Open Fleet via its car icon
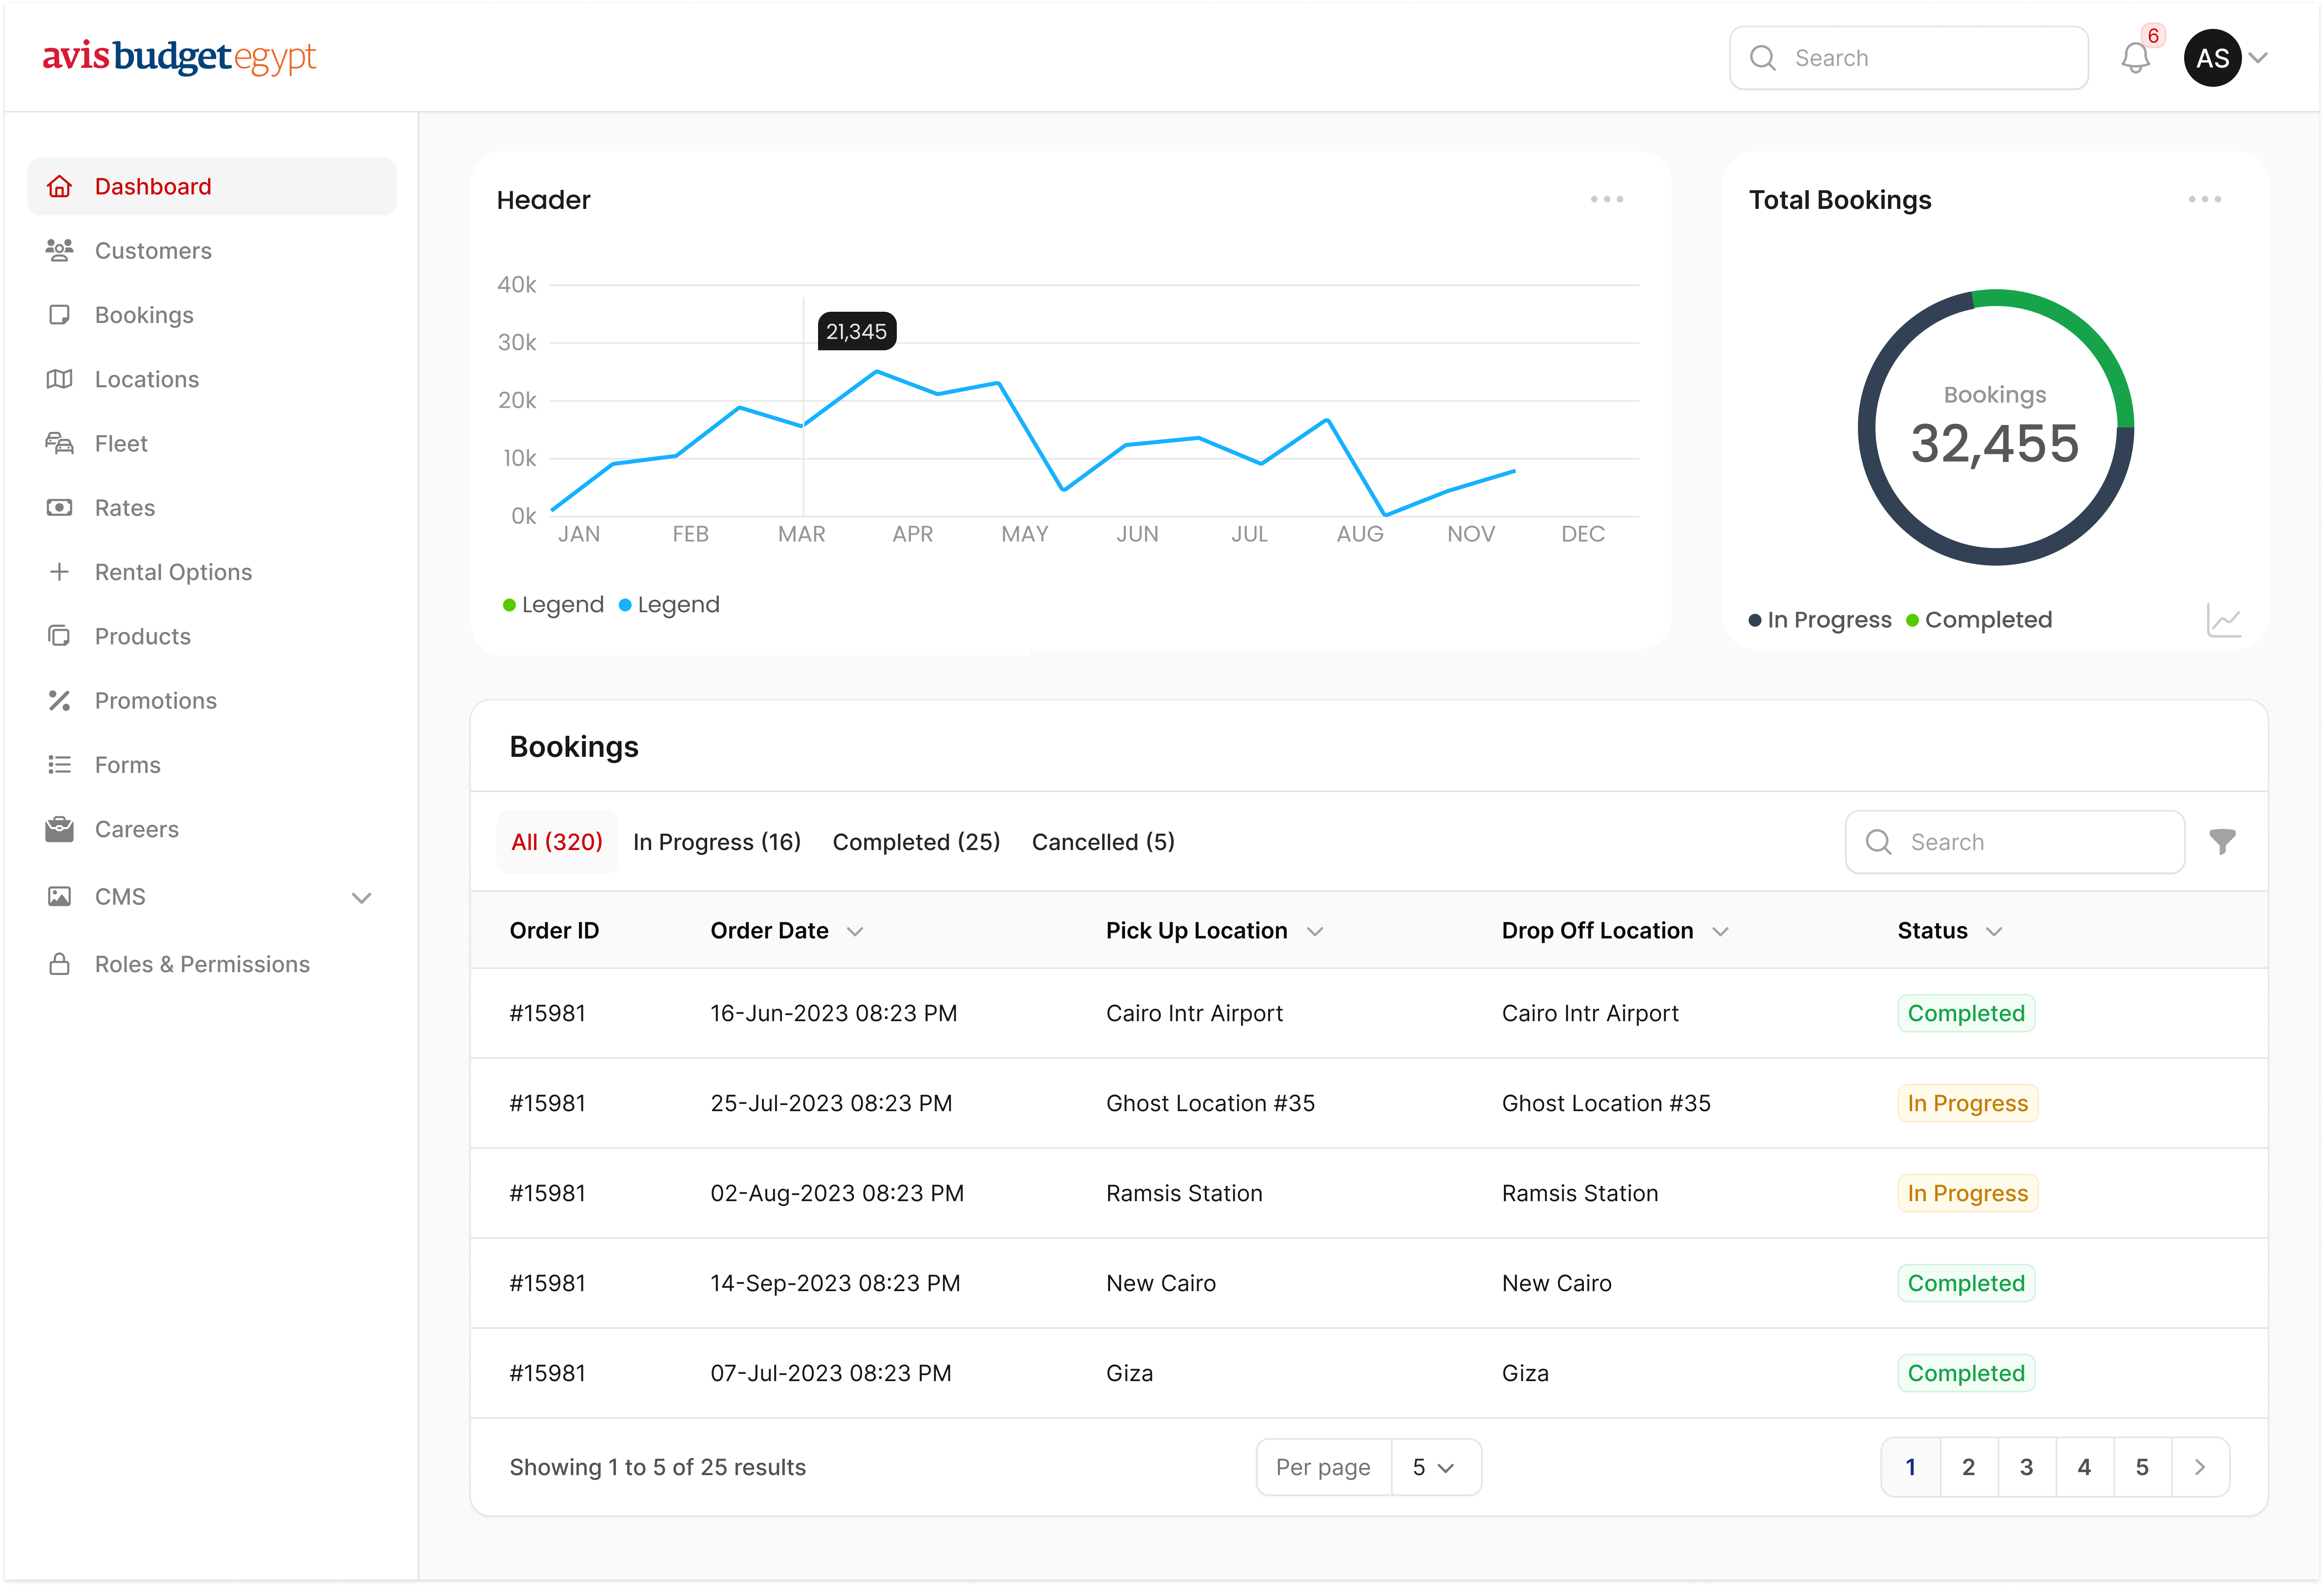Viewport: 2324px width, 1586px height. point(59,443)
